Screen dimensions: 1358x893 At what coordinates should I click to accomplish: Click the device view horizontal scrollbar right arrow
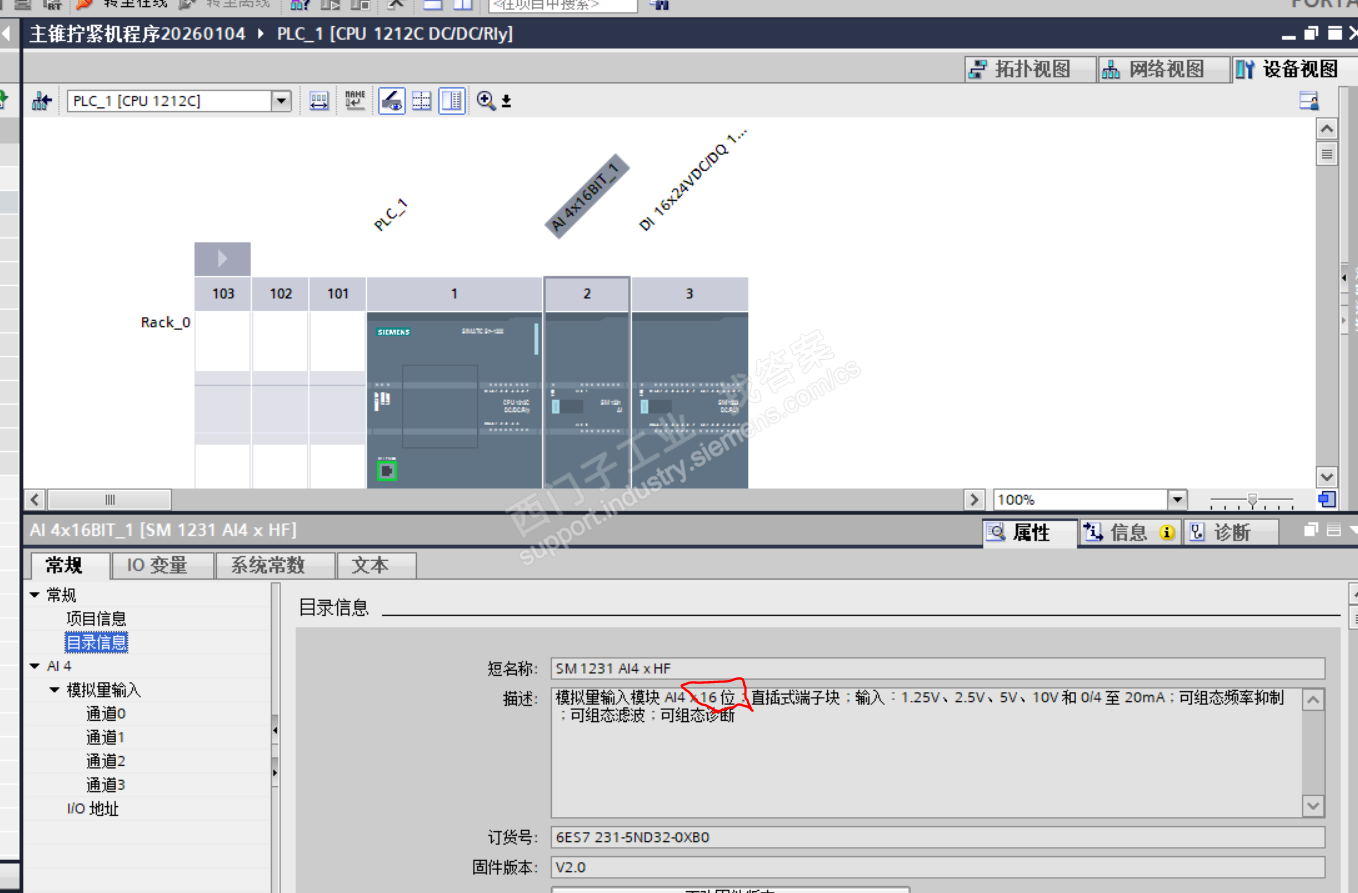pyautogui.click(x=975, y=500)
